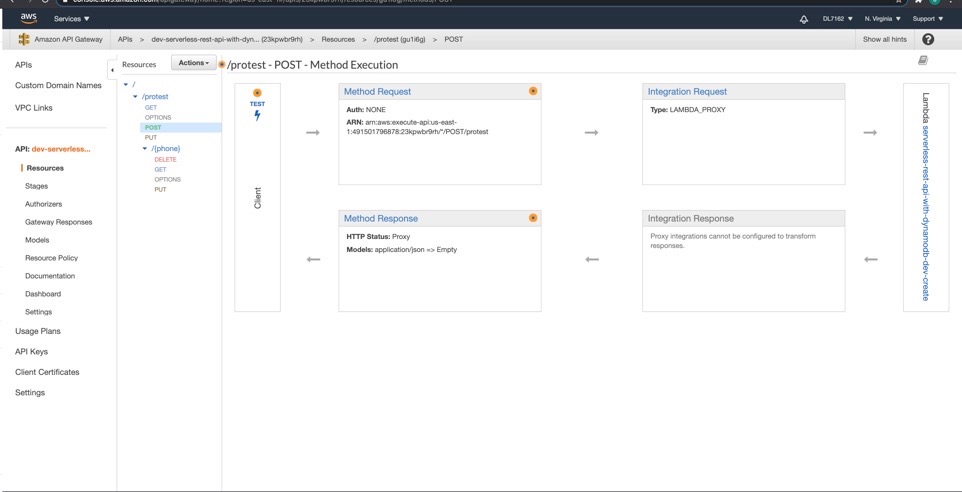Click the Amazon API Gateway logo icon
Viewport: 962px width, 492px height.
[x=24, y=39]
